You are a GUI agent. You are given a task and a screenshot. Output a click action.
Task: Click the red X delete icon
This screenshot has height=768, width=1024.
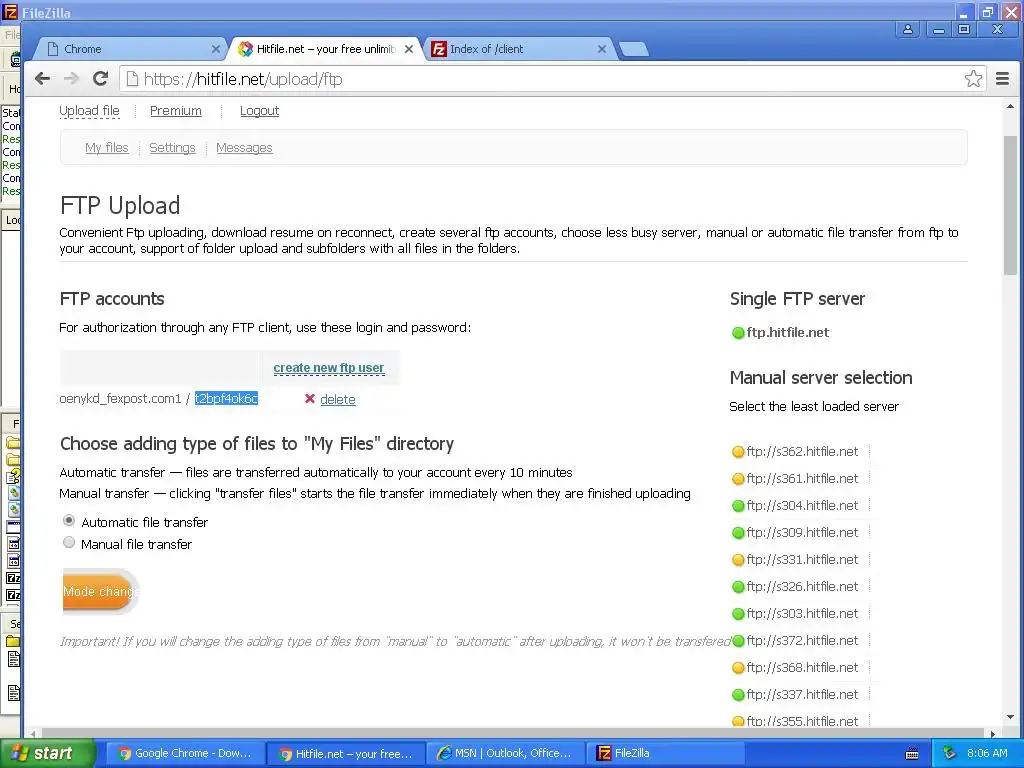[x=310, y=398]
